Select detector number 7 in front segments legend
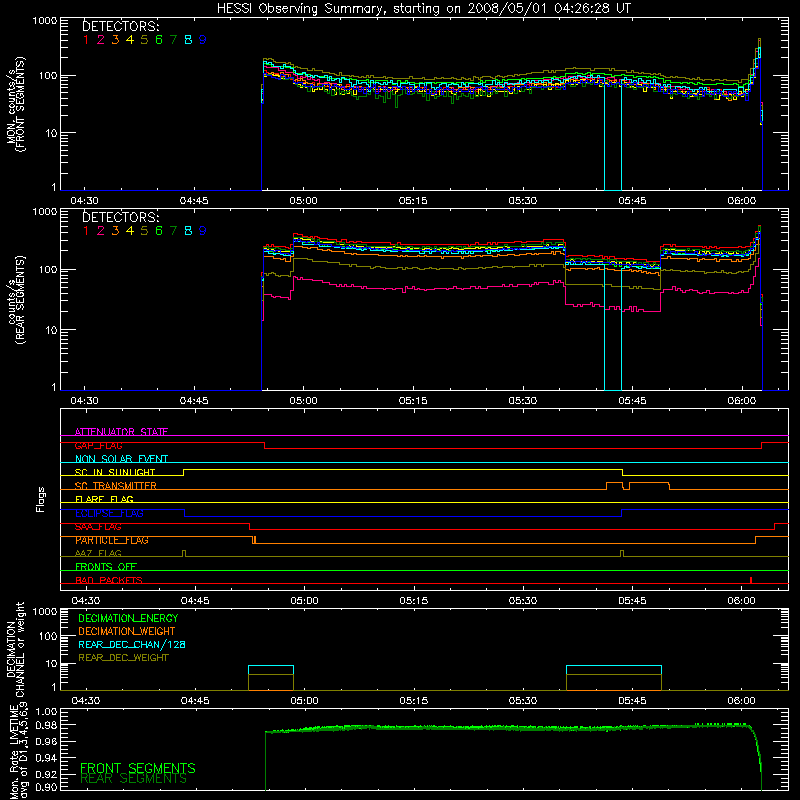Image resolution: width=800 pixels, height=800 pixels. (x=173, y=40)
